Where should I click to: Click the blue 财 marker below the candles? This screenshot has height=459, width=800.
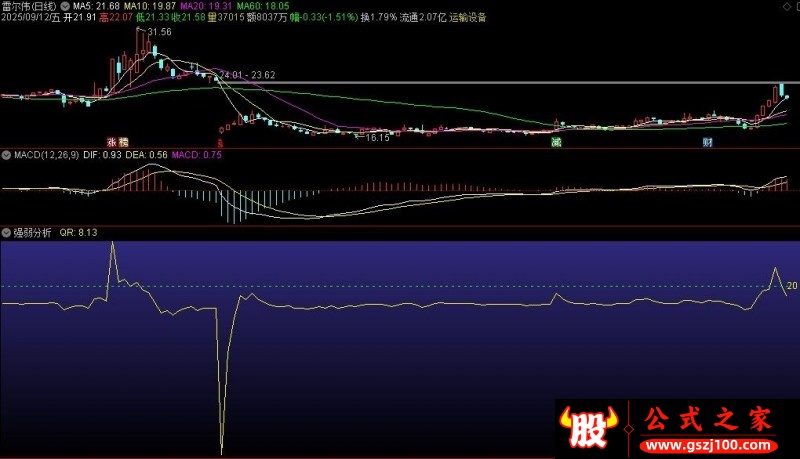pyautogui.click(x=707, y=143)
